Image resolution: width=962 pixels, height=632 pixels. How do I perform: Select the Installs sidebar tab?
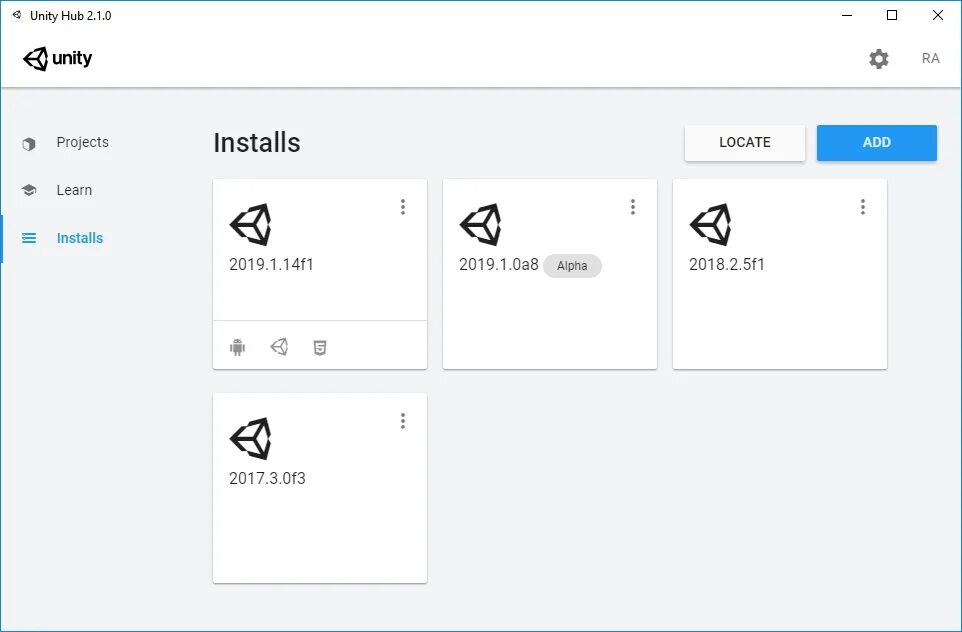click(x=80, y=238)
